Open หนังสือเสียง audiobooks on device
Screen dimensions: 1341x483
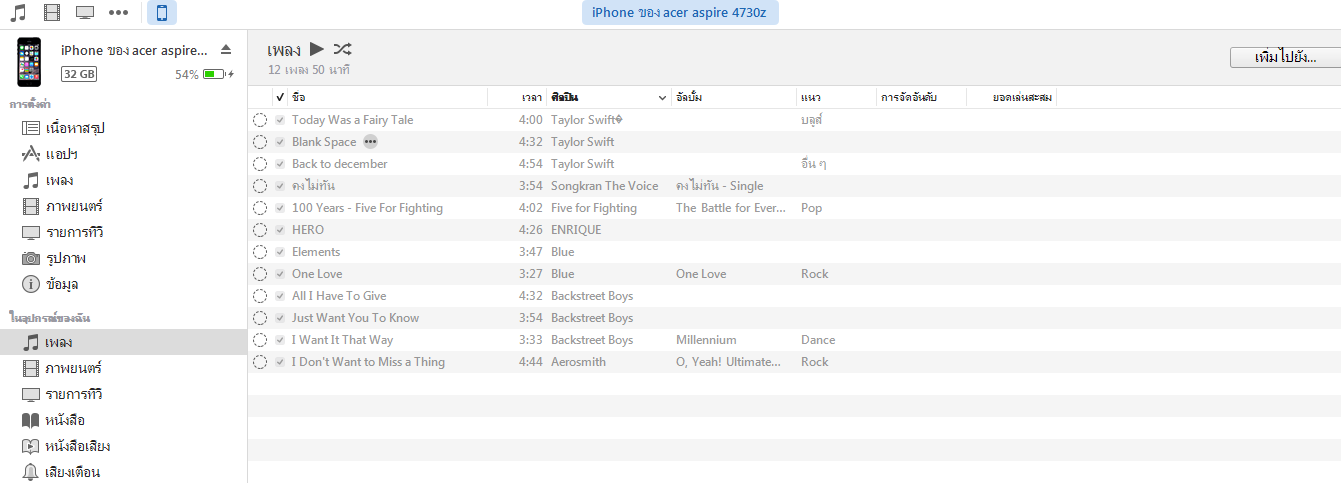click(x=77, y=446)
